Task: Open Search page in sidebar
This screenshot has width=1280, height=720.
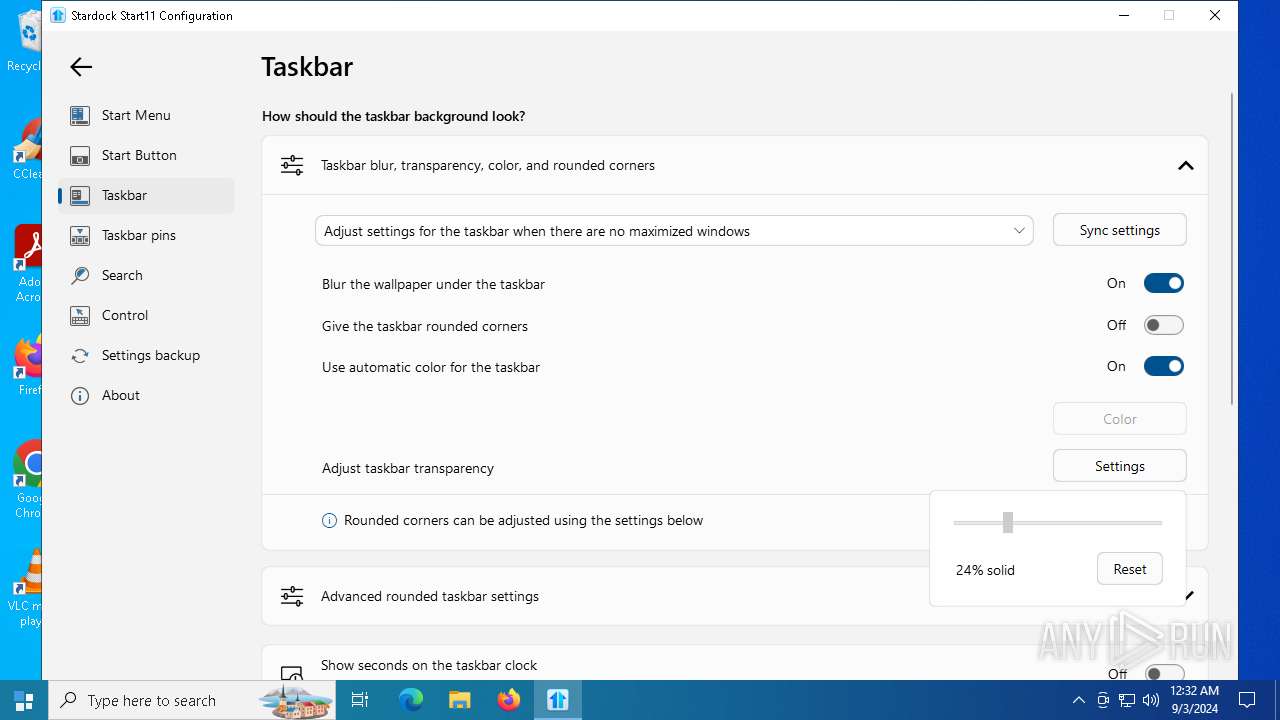Action: pyautogui.click(x=146, y=275)
